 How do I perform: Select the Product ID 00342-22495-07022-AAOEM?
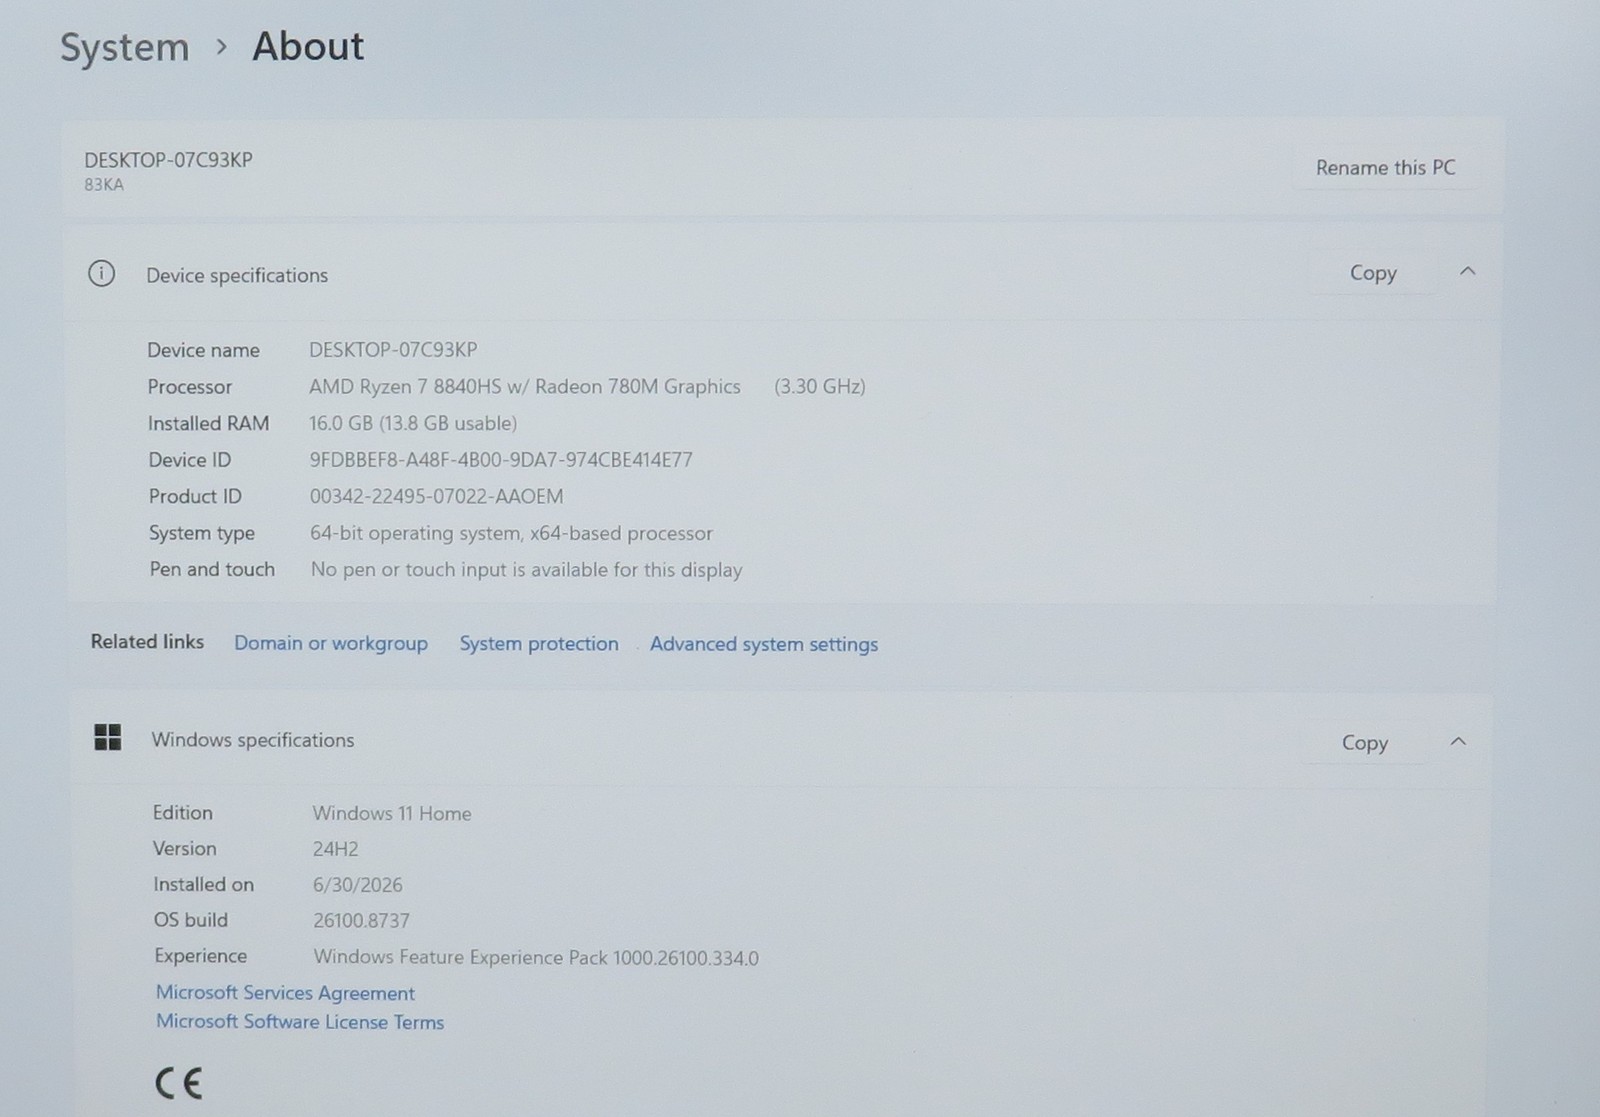436,496
